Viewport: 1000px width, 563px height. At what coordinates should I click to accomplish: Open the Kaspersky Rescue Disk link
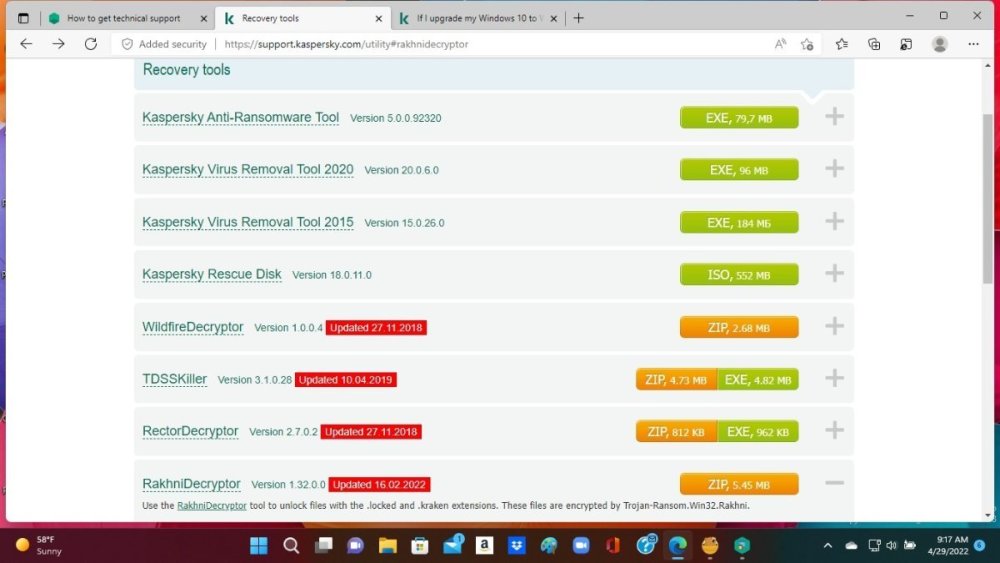click(x=212, y=274)
